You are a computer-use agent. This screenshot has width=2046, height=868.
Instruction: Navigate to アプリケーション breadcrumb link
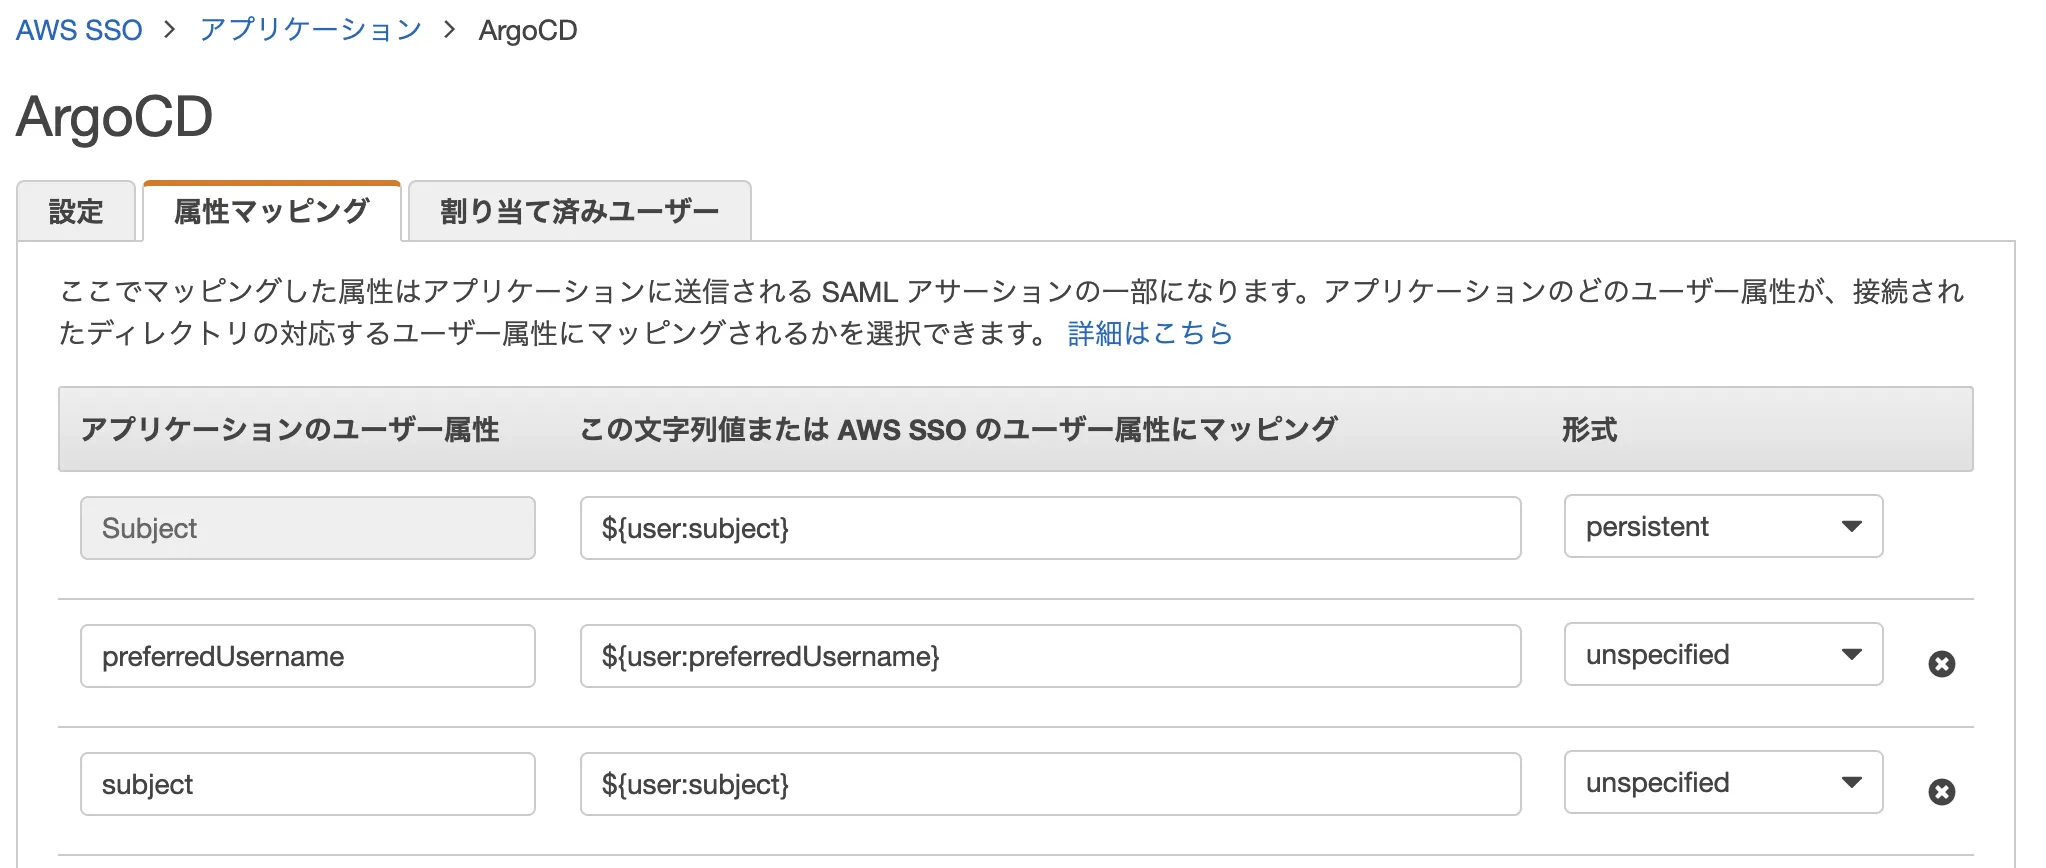point(311,30)
